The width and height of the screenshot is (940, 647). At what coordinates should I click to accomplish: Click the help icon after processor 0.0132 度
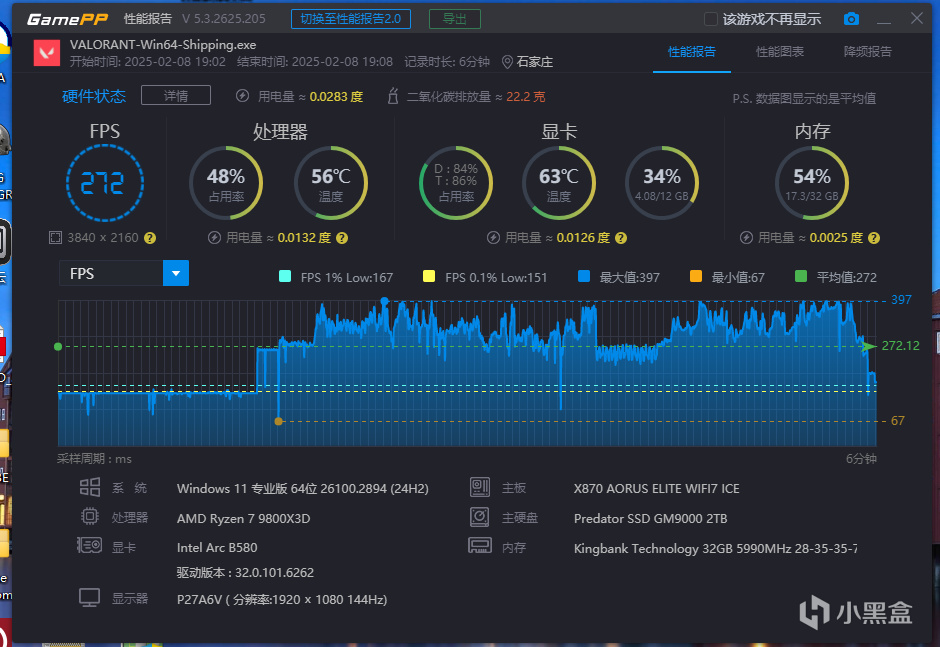(342, 238)
